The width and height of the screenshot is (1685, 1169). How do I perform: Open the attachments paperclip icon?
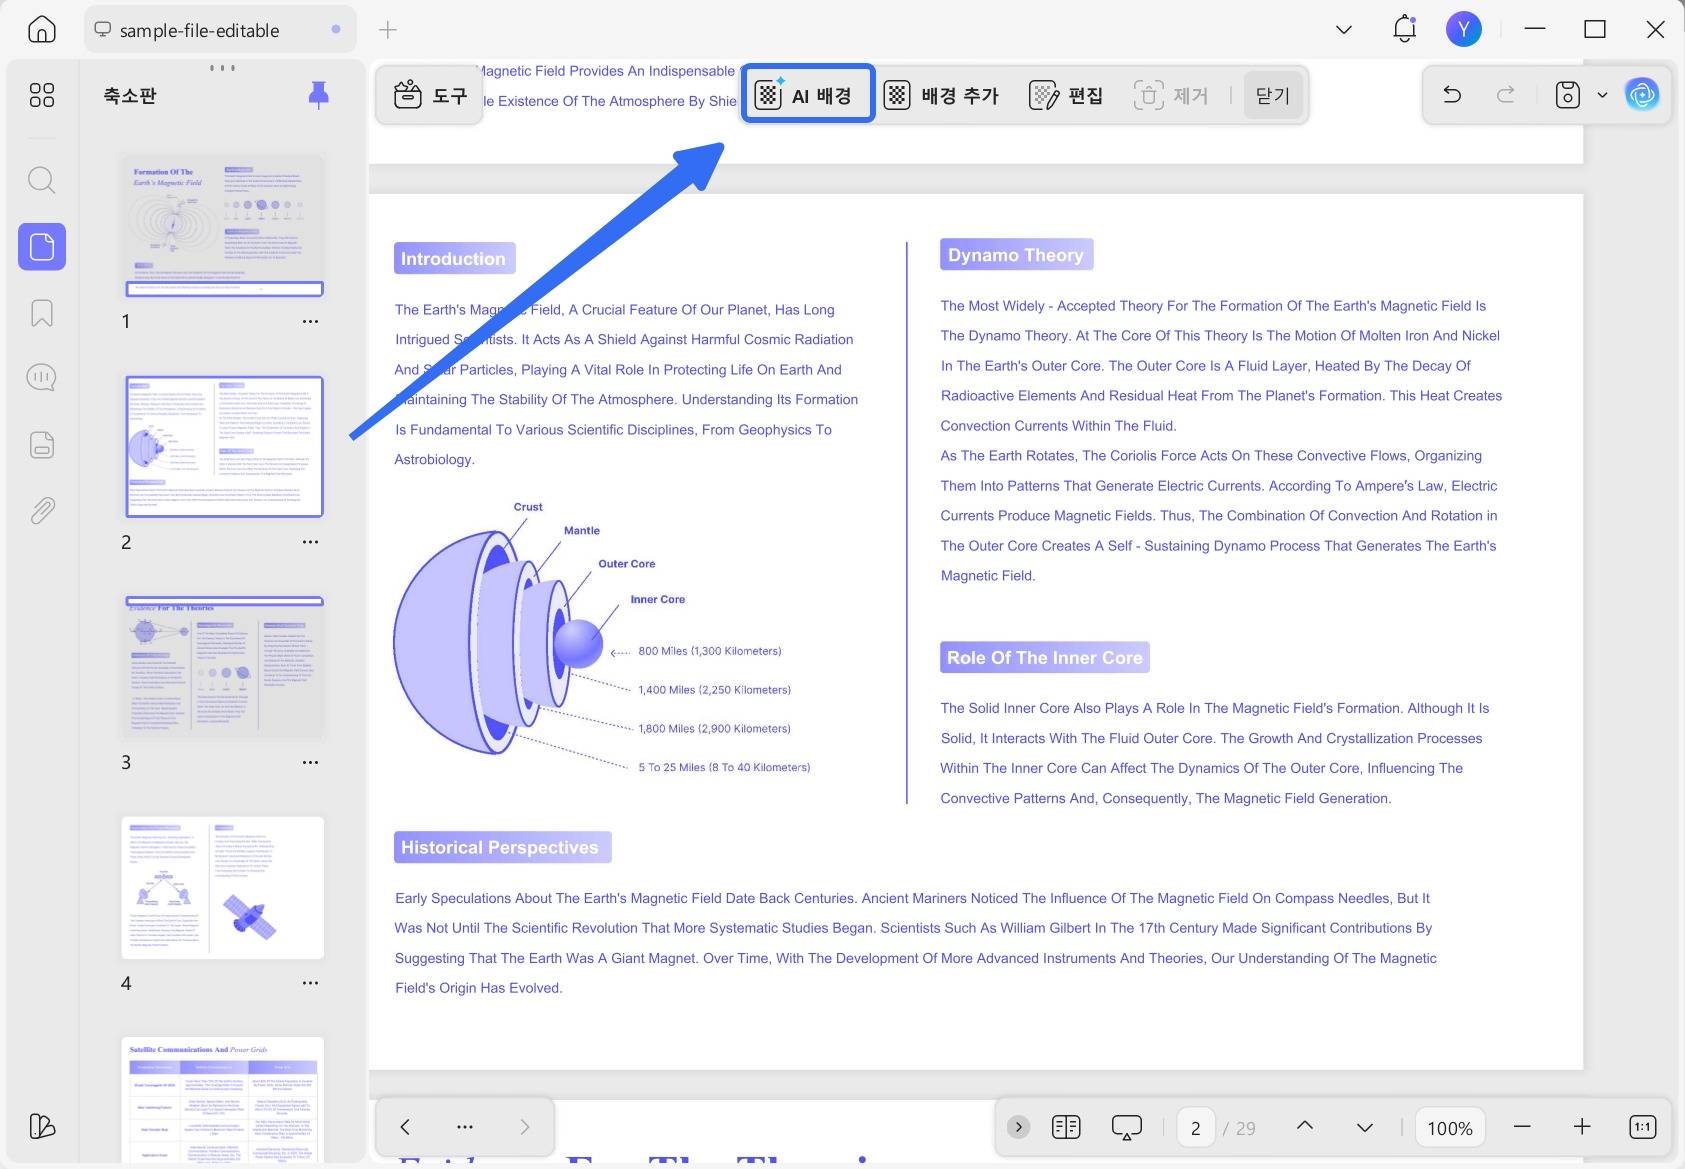[42, 511]
